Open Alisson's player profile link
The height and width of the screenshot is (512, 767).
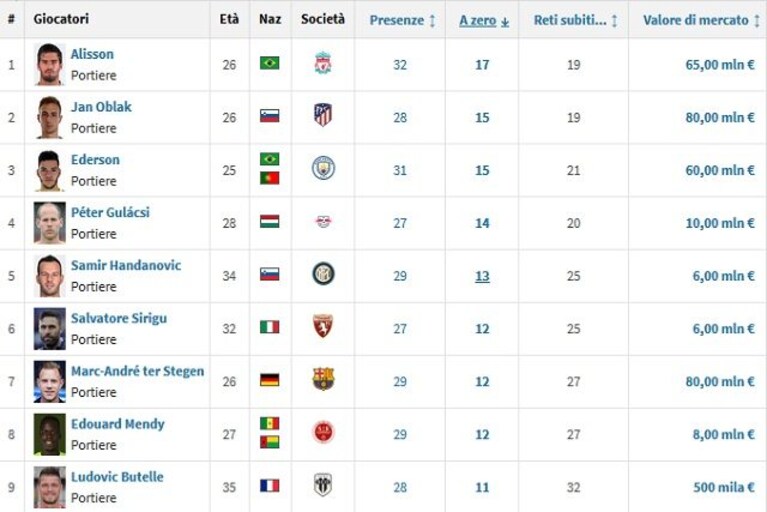click(92, 54)
